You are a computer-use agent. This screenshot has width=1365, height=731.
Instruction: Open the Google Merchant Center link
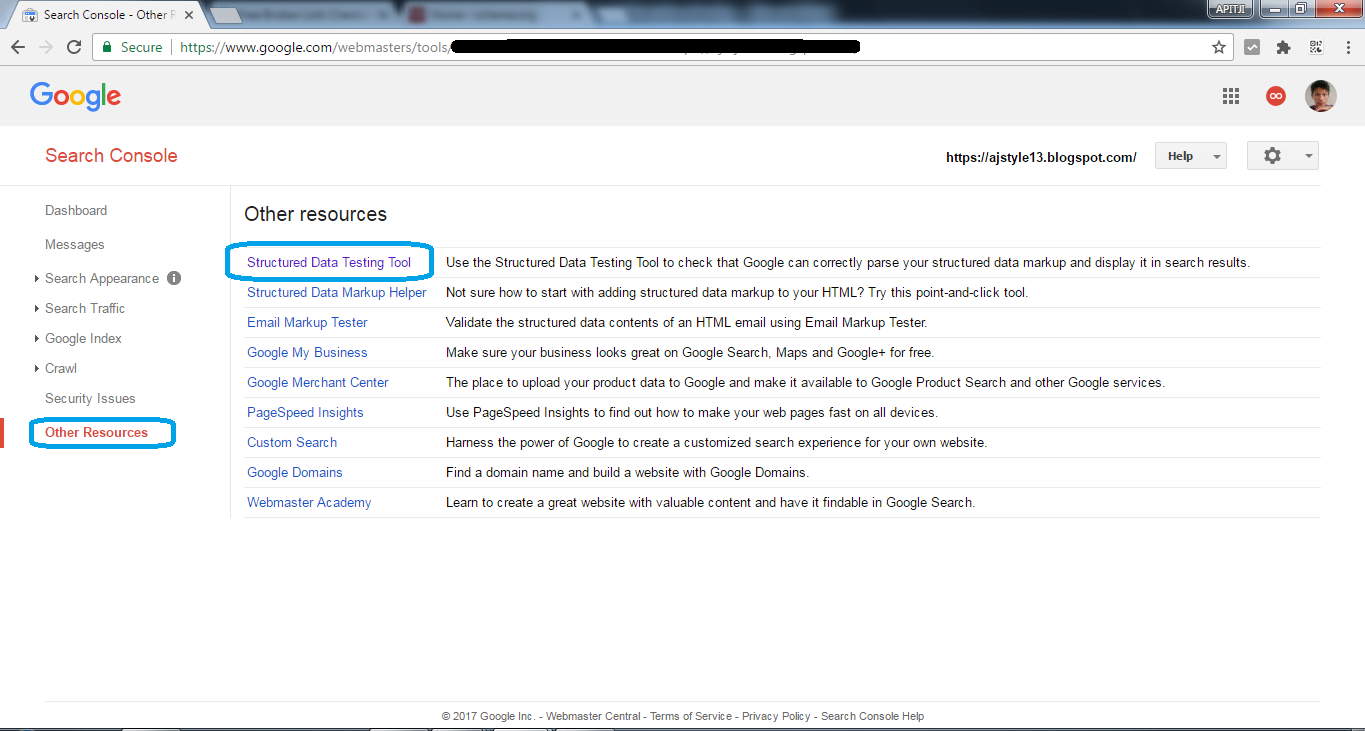click(318, 382)
